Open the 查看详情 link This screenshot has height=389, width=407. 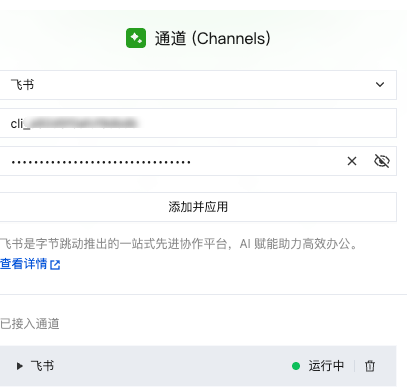point(30,264)
